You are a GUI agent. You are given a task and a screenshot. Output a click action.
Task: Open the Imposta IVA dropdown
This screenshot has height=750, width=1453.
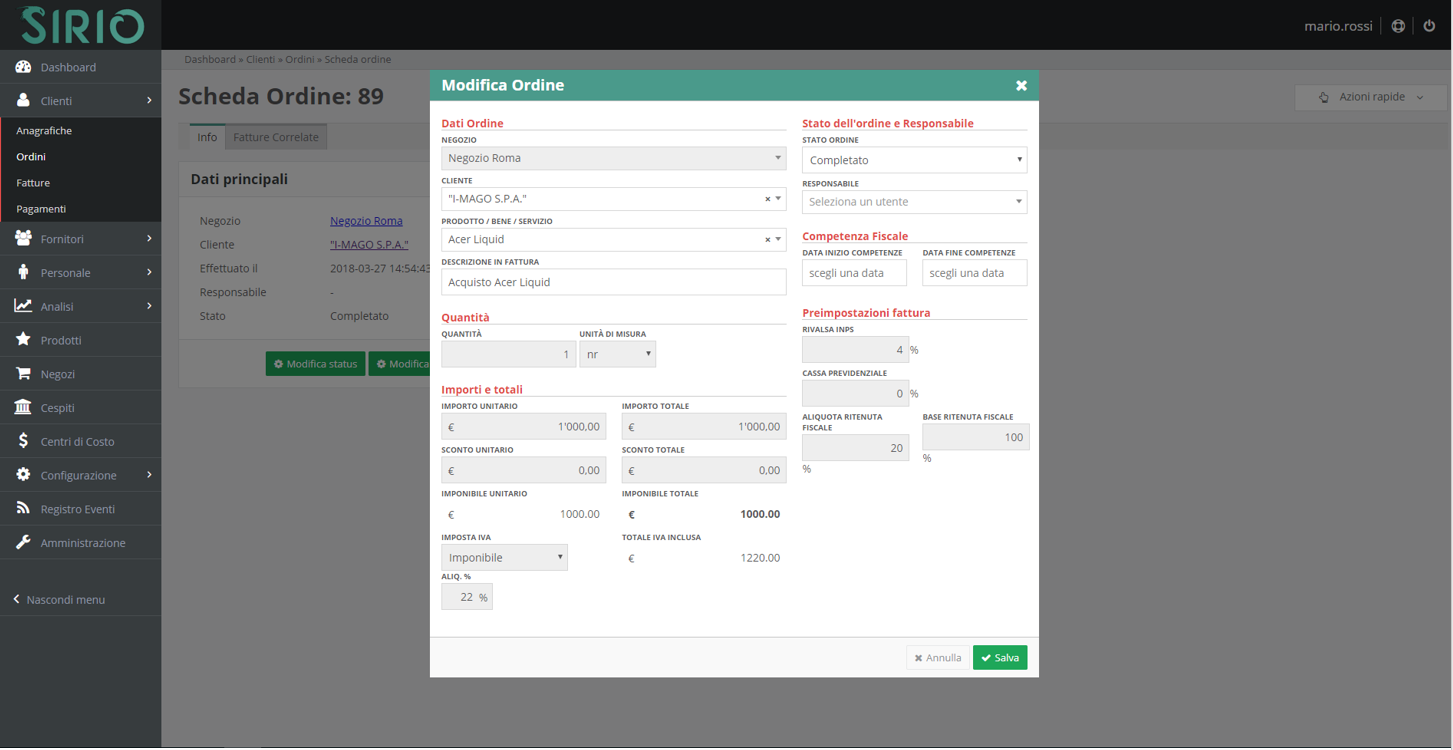(x=504, y=557)
